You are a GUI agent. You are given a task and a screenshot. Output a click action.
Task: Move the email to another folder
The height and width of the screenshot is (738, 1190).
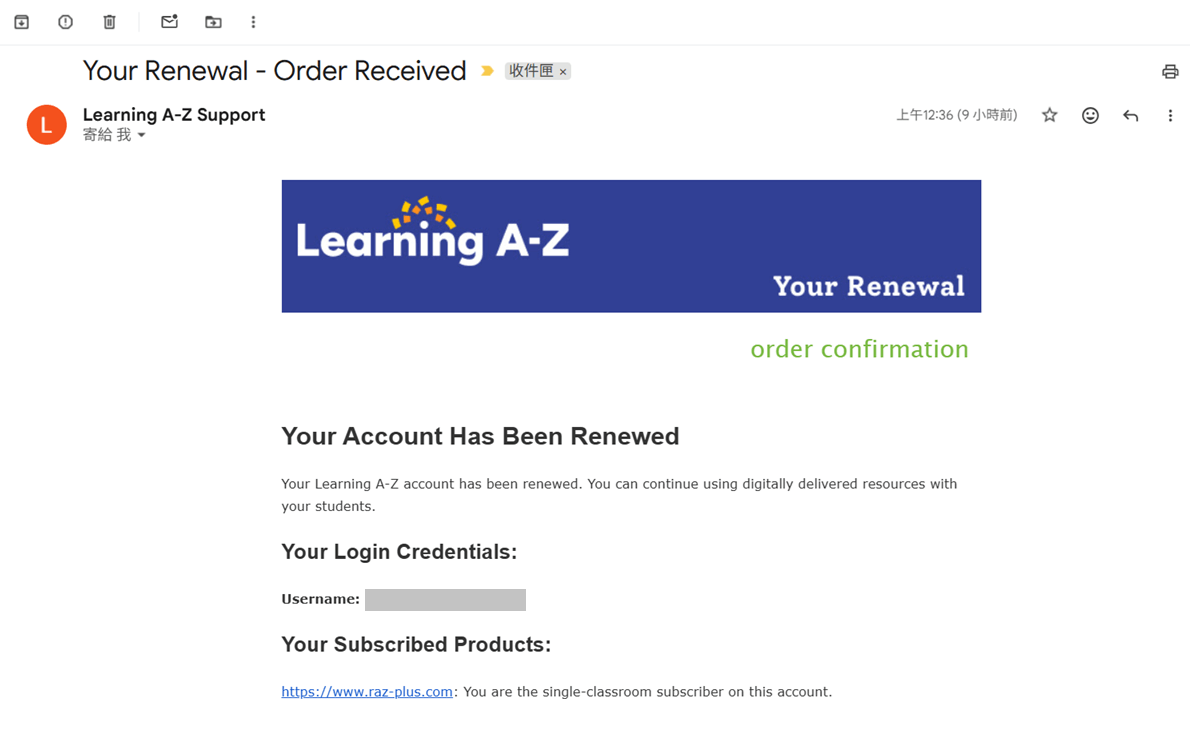(x=213, y=21)
